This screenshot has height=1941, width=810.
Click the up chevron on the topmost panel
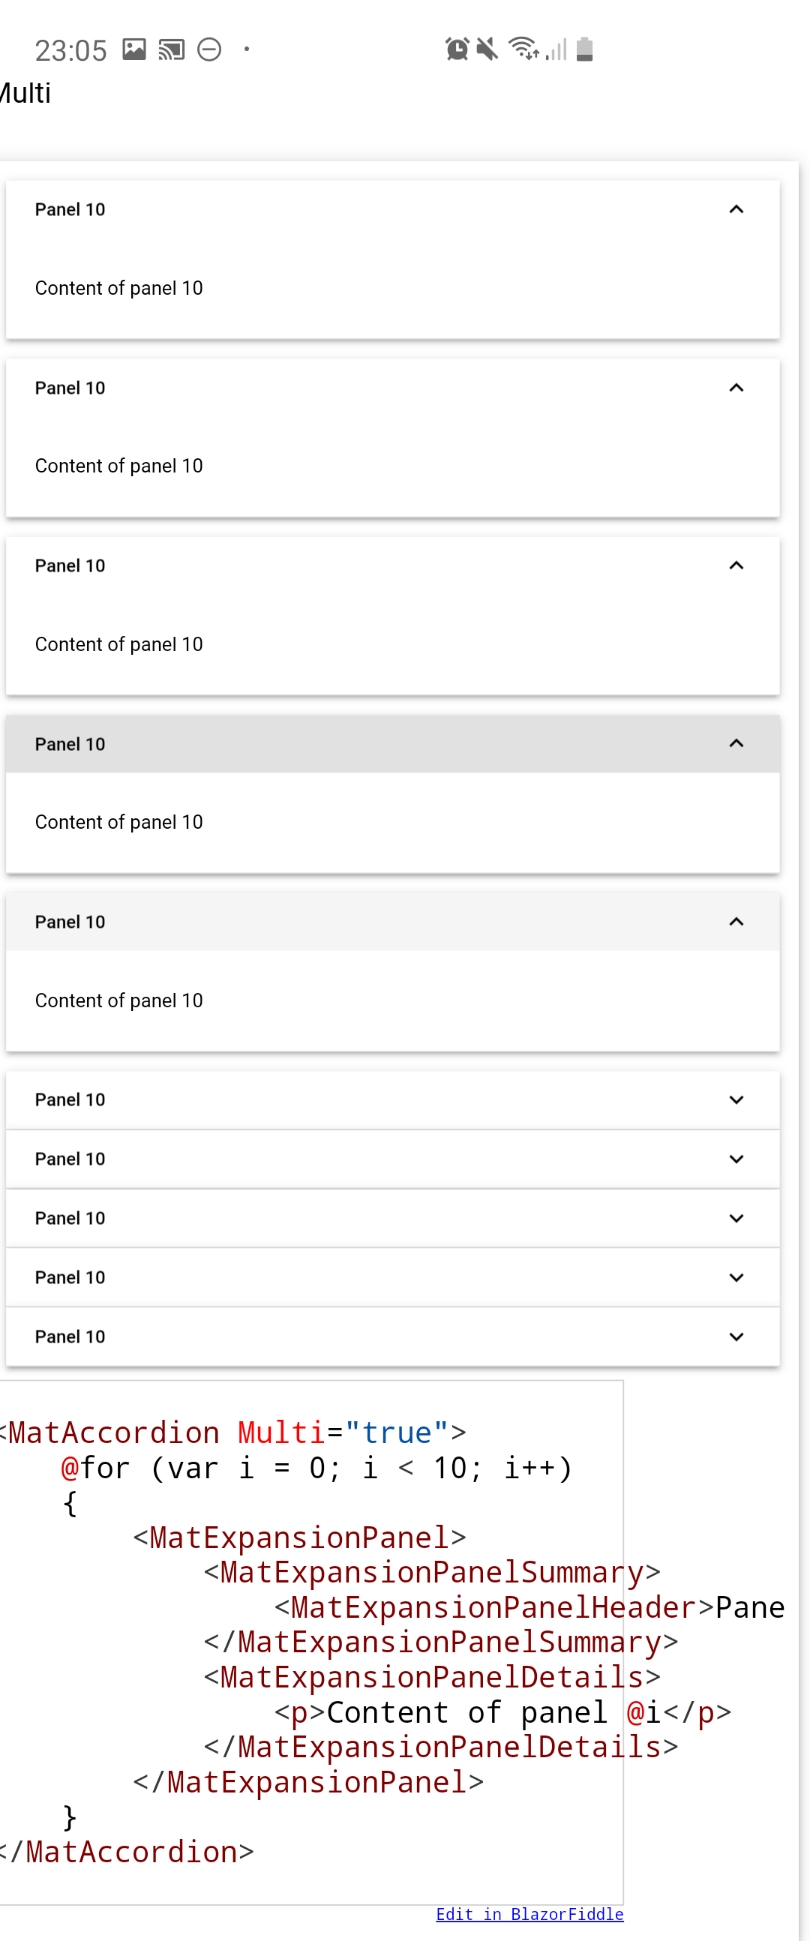point(737,210)
